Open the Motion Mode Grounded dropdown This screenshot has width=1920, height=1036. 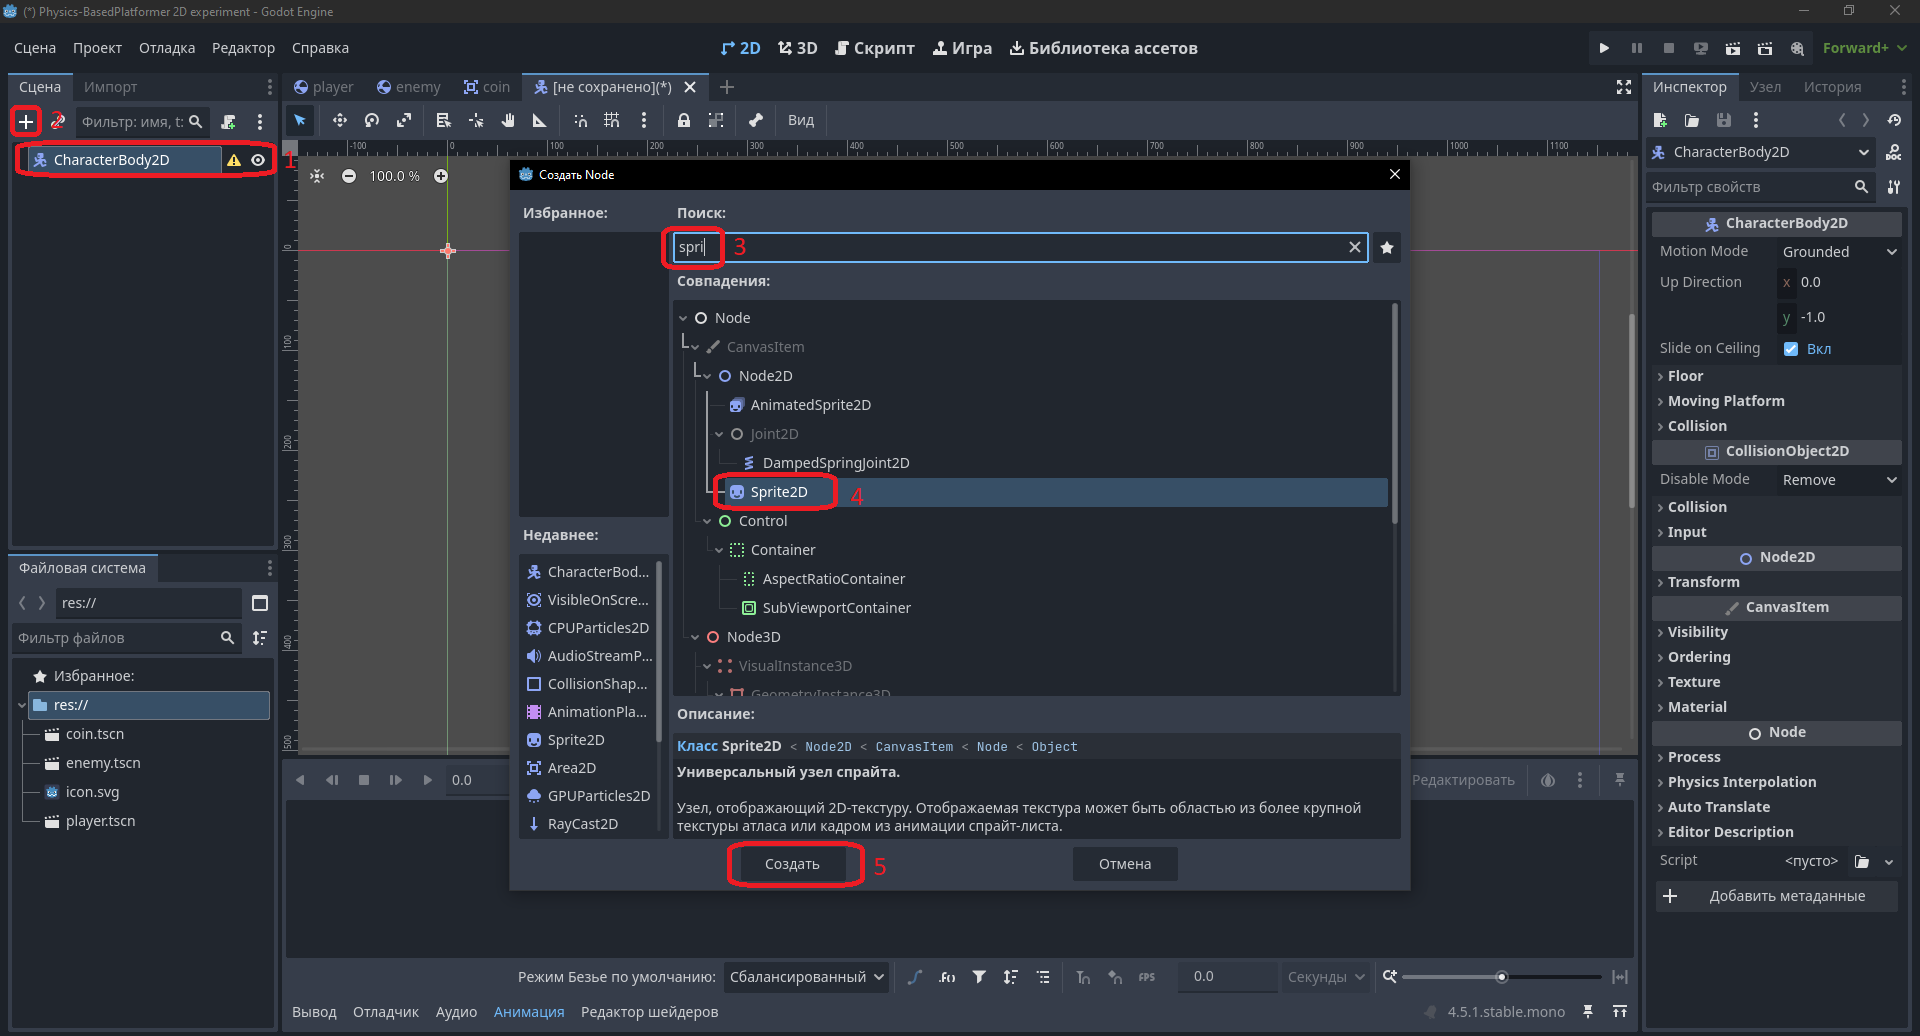pyautogui.click(x=1839, y=252)
